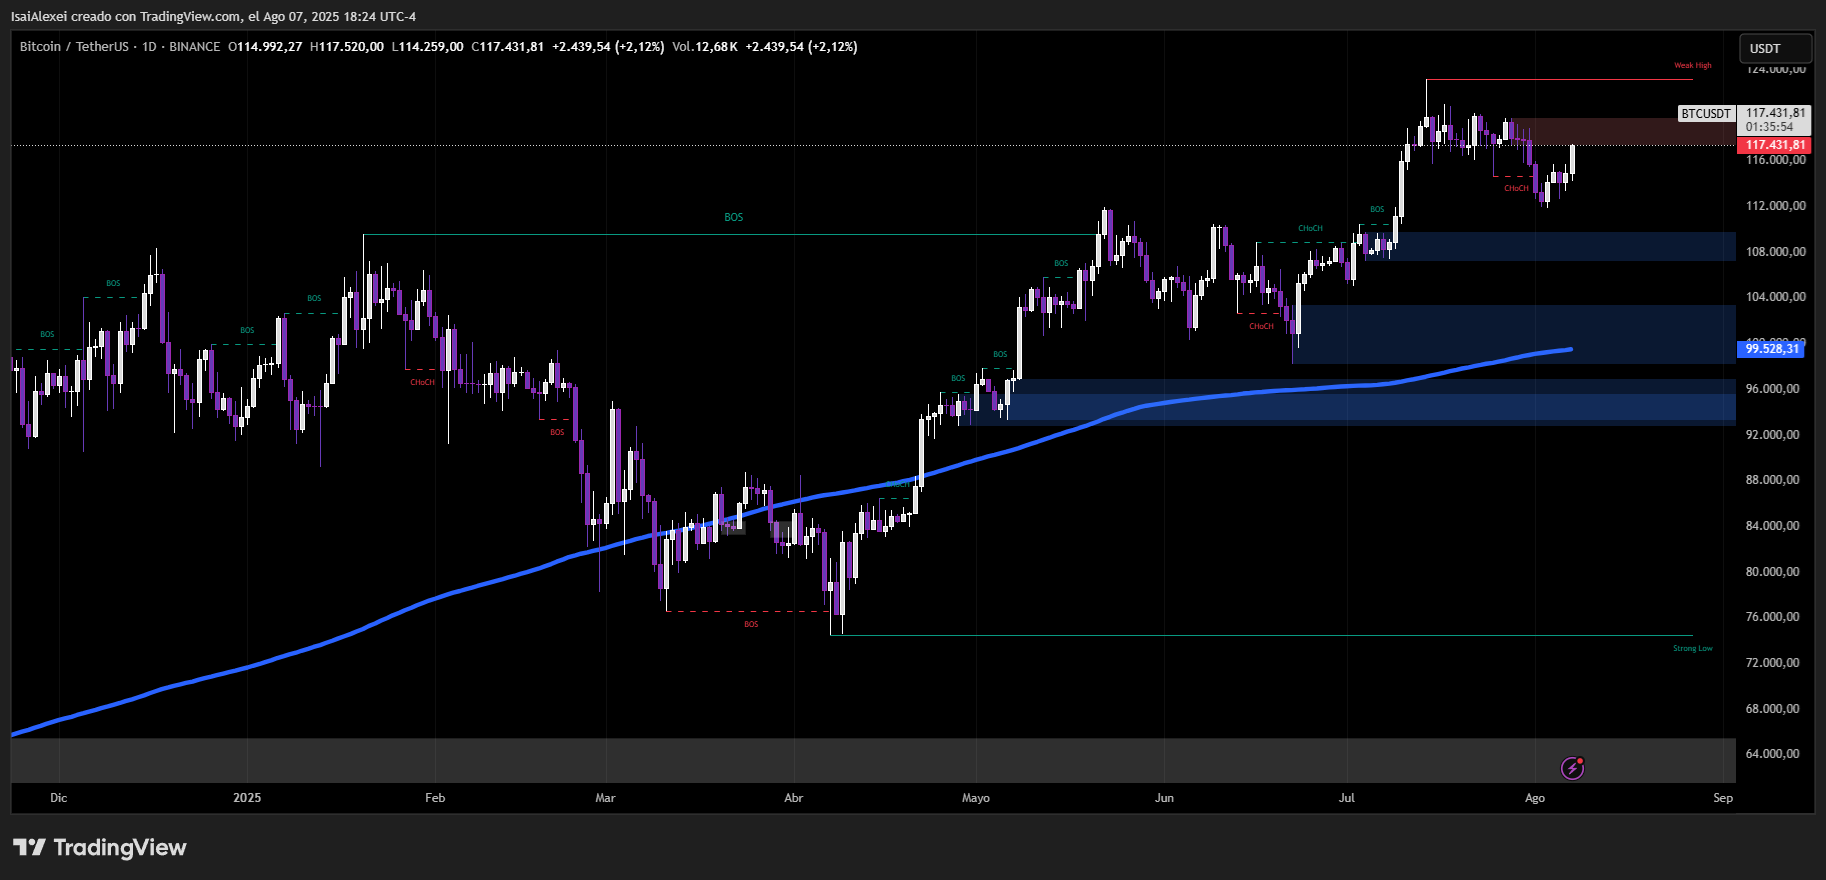Click 84.000,00 on the price scale
Screen dimensions: 1826x880
point(1772,526)
